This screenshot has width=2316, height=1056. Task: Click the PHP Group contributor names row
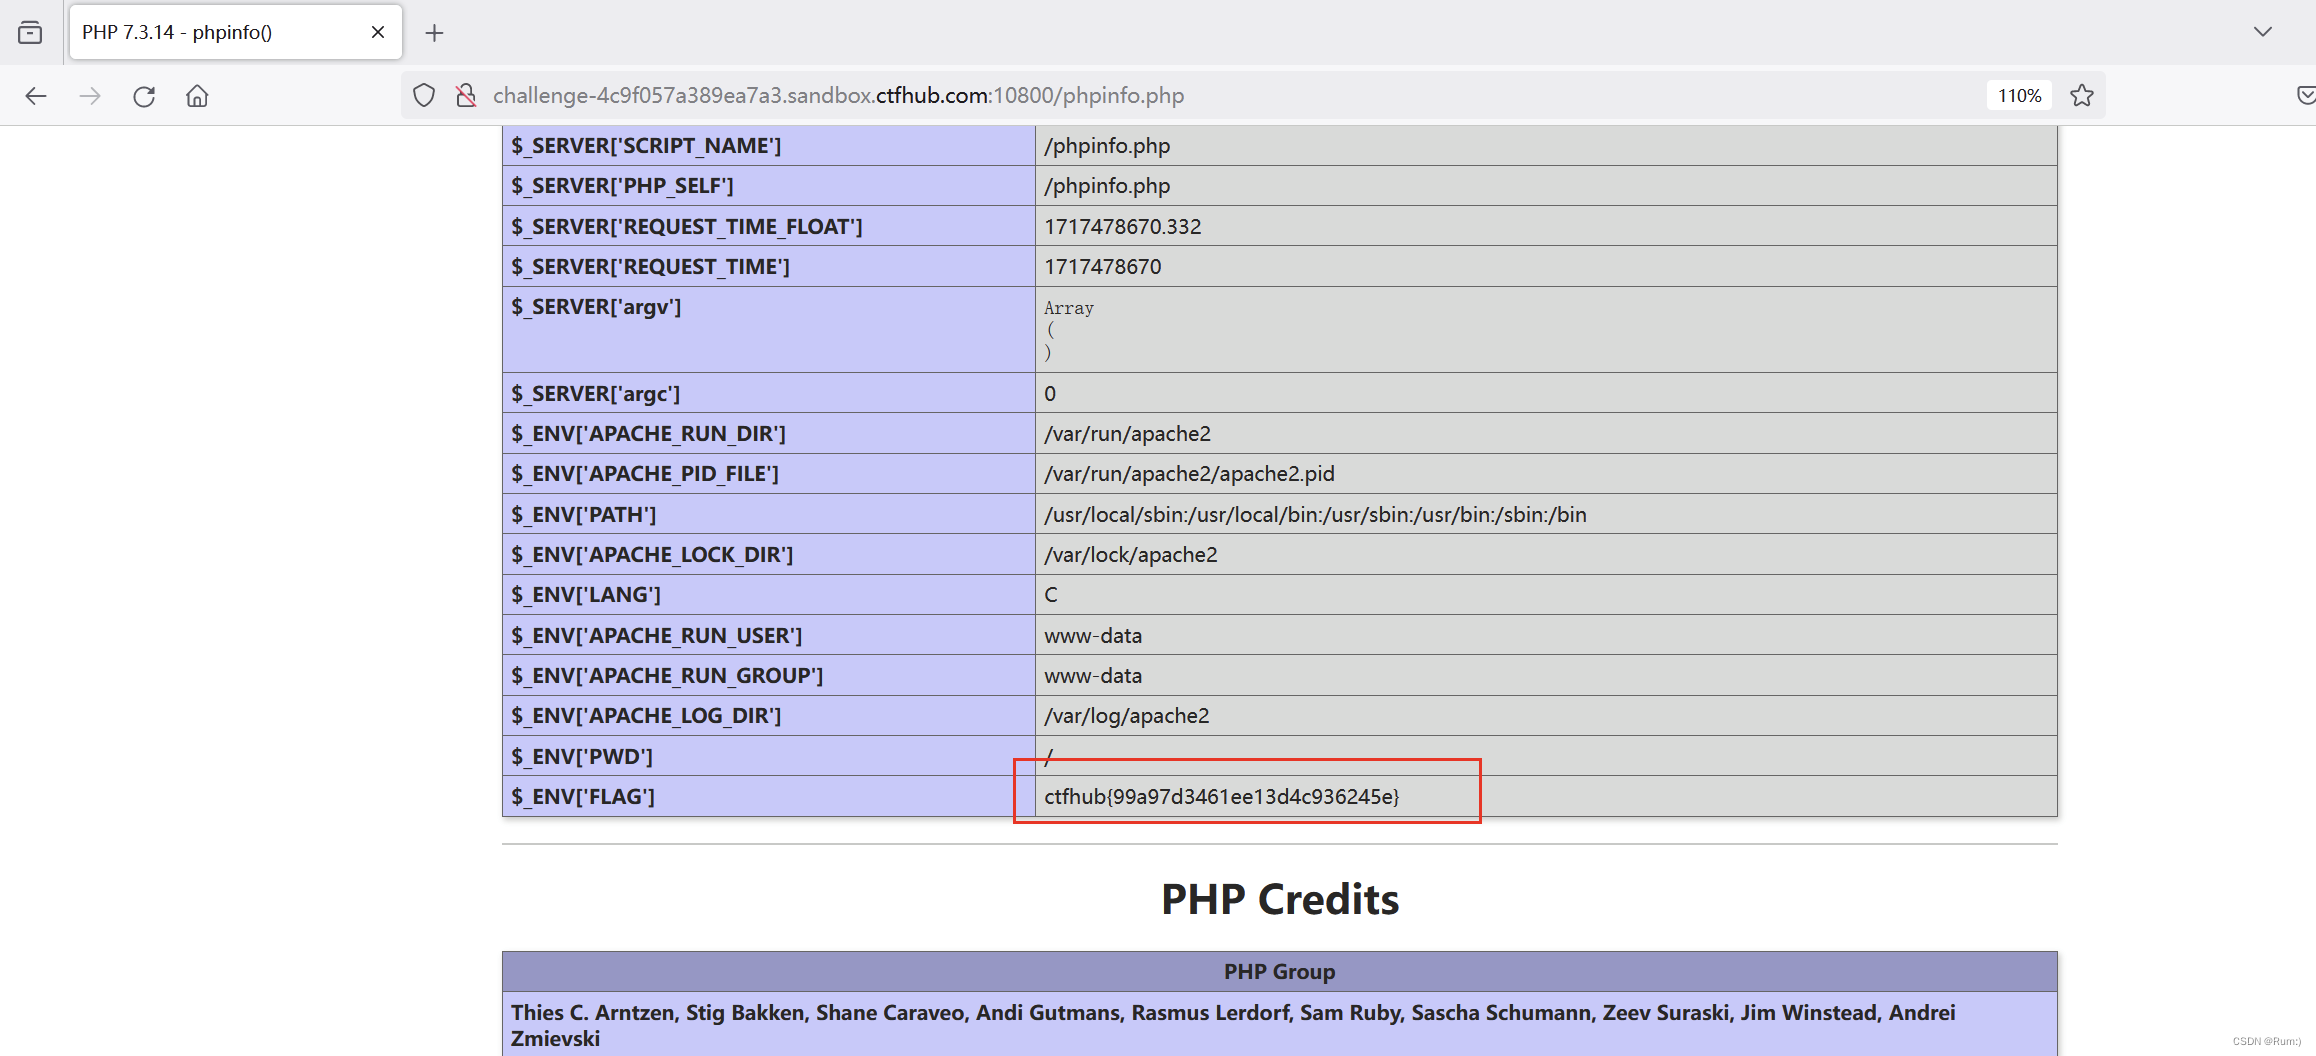click(1280, 1025)
